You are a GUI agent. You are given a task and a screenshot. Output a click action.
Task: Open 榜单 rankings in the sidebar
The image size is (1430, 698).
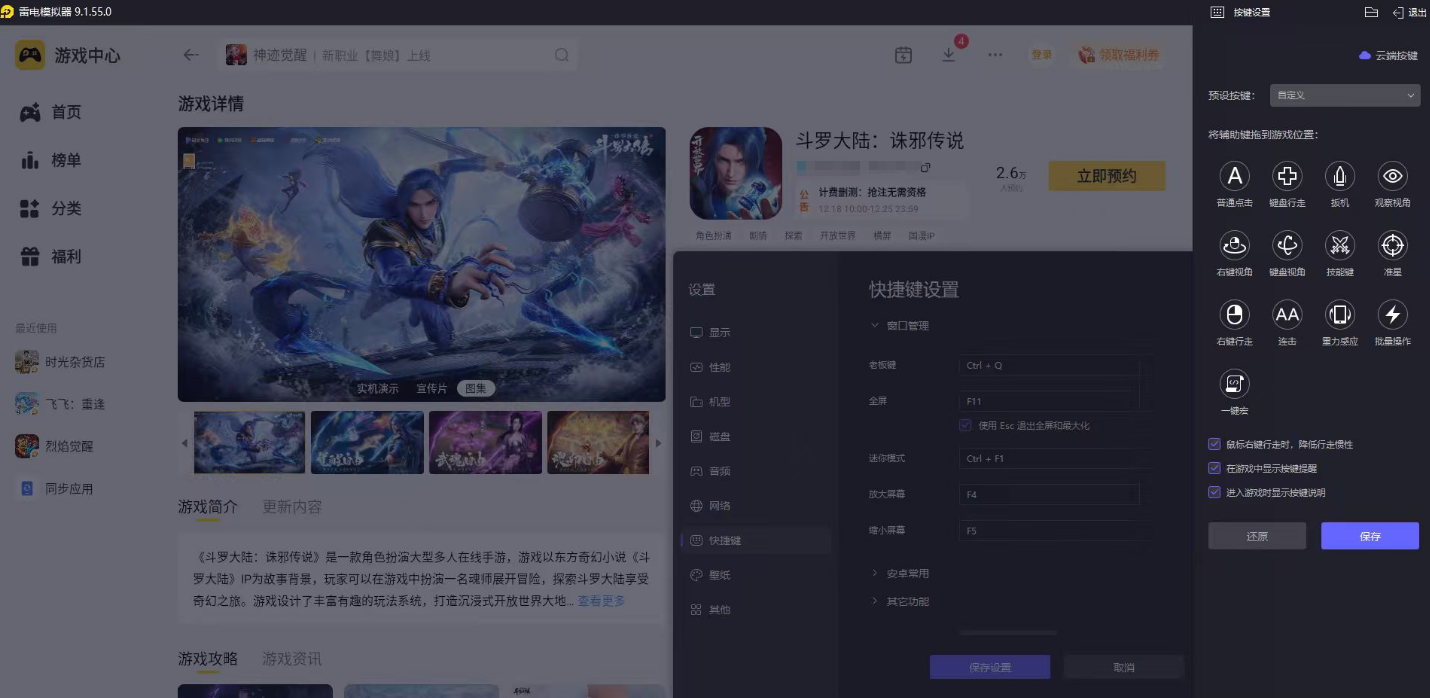point(50,160)
